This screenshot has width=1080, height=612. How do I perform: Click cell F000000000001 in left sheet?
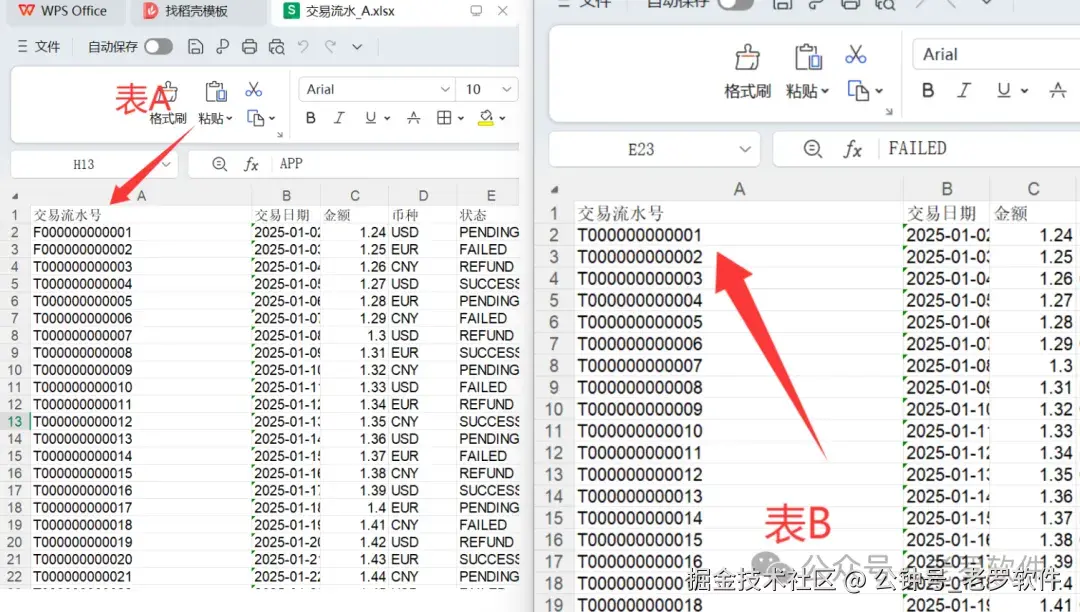pyautogui.click(x=141, y=232)
